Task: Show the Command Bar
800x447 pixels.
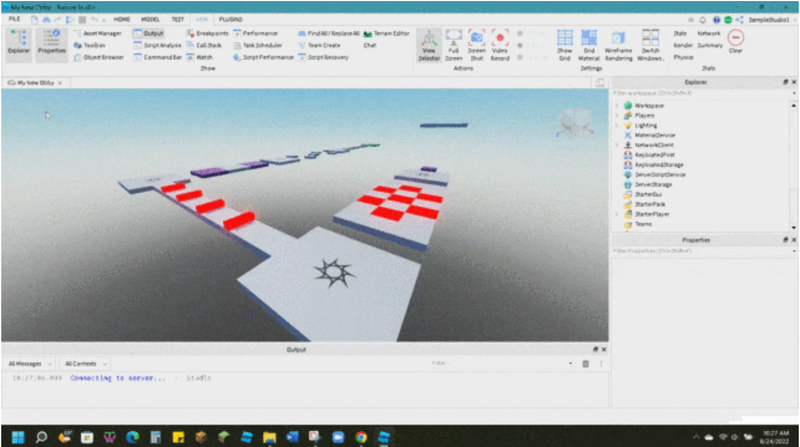Action: pyautogui.click(x=158, y=57)
